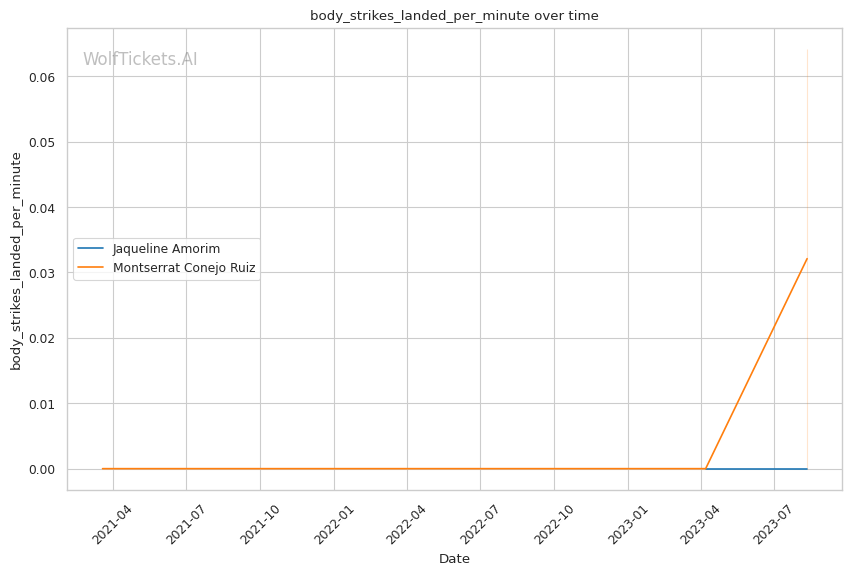The height and width of the screenshot is (575, 852).
Task: Select the 2023-04 date tick label
Action: [699, 523]
